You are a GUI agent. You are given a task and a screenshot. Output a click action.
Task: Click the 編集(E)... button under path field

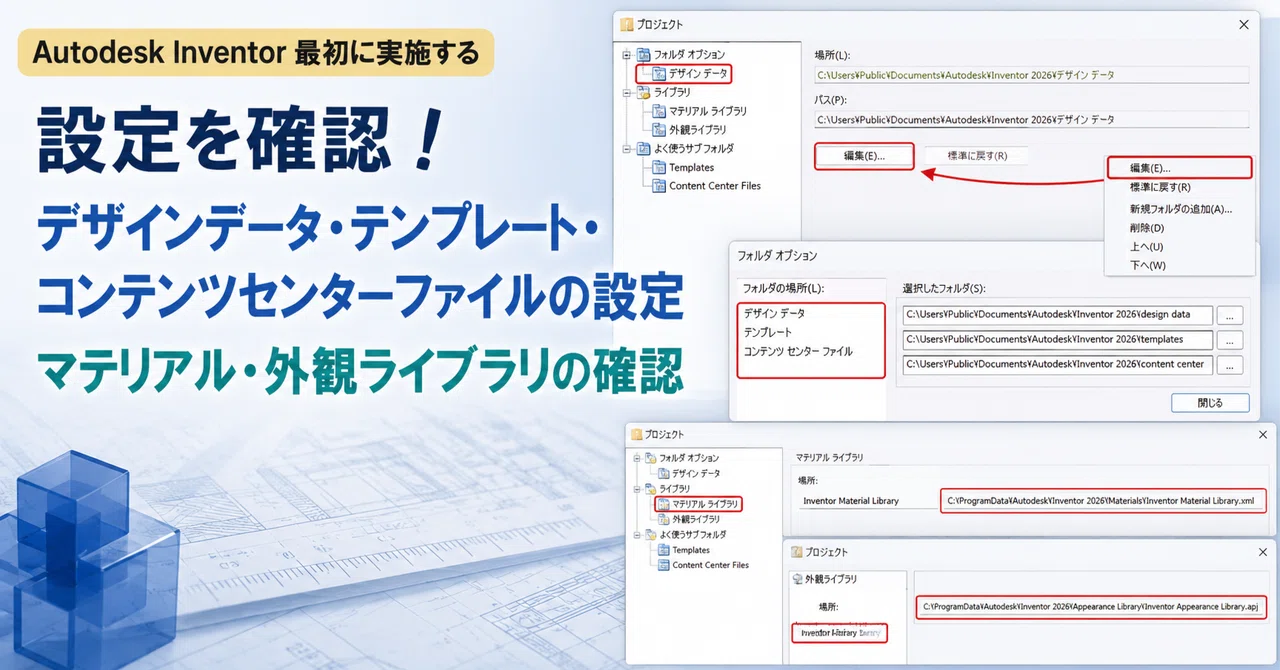(x=864, y=156)
